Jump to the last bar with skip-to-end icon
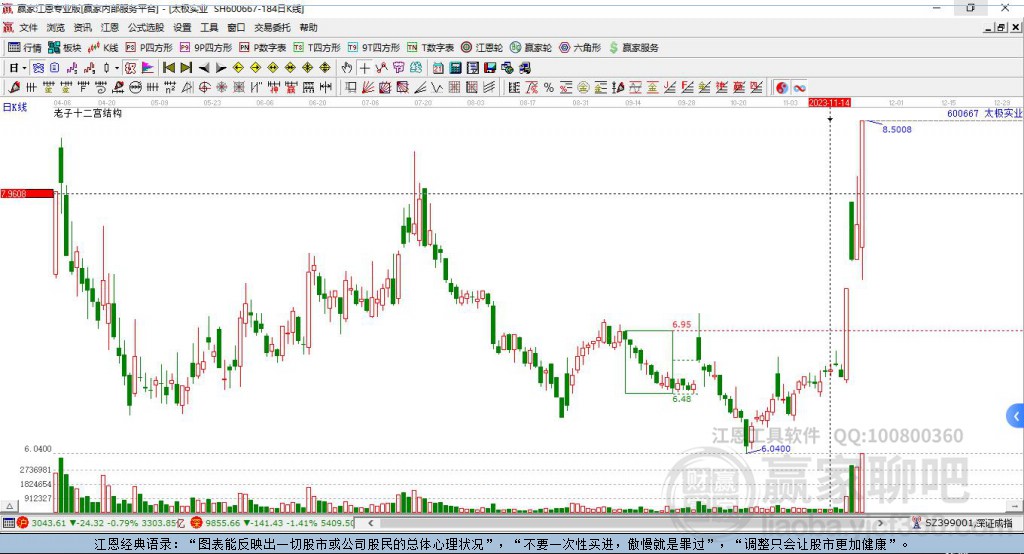 186,68
